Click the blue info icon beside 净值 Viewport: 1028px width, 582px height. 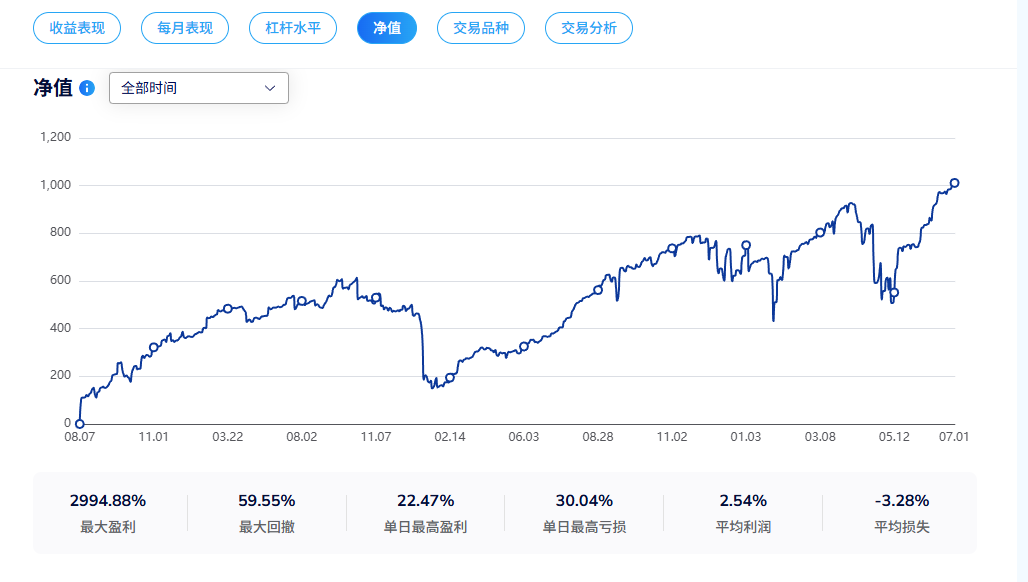click(x=87, y=88)
